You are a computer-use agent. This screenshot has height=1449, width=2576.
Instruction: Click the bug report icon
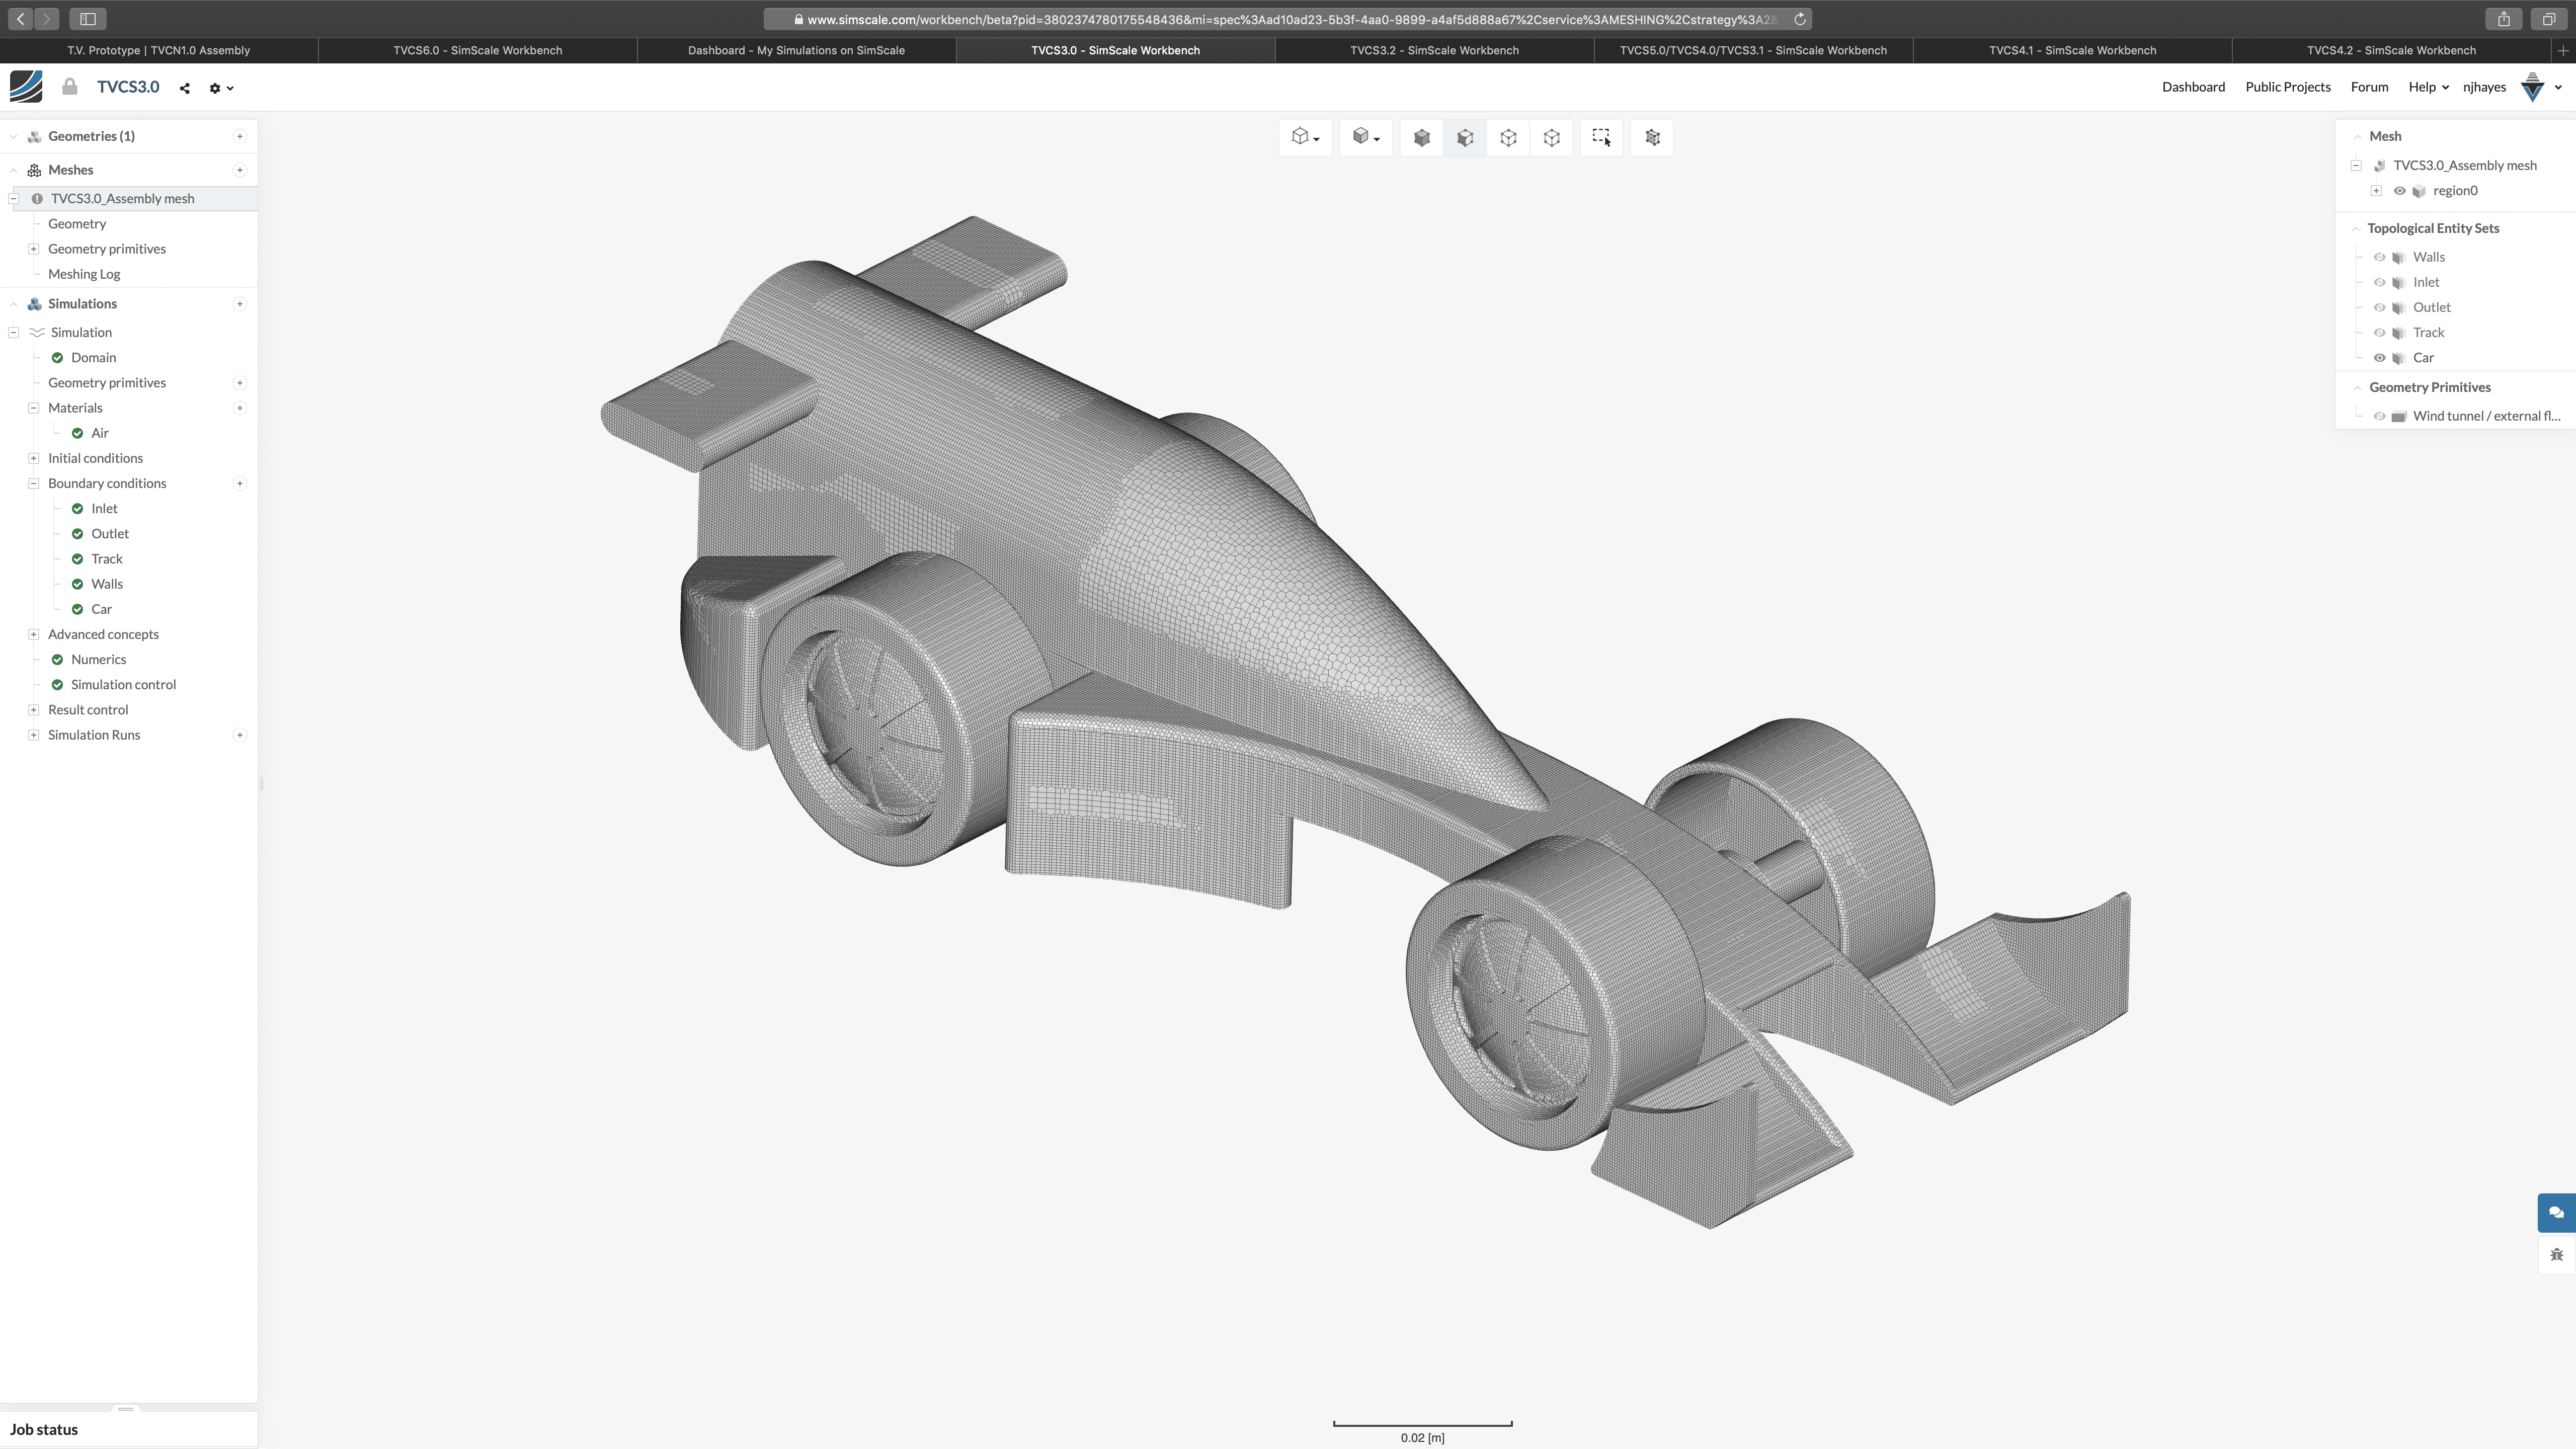pyautogui.click(x=2556, y=1255)
